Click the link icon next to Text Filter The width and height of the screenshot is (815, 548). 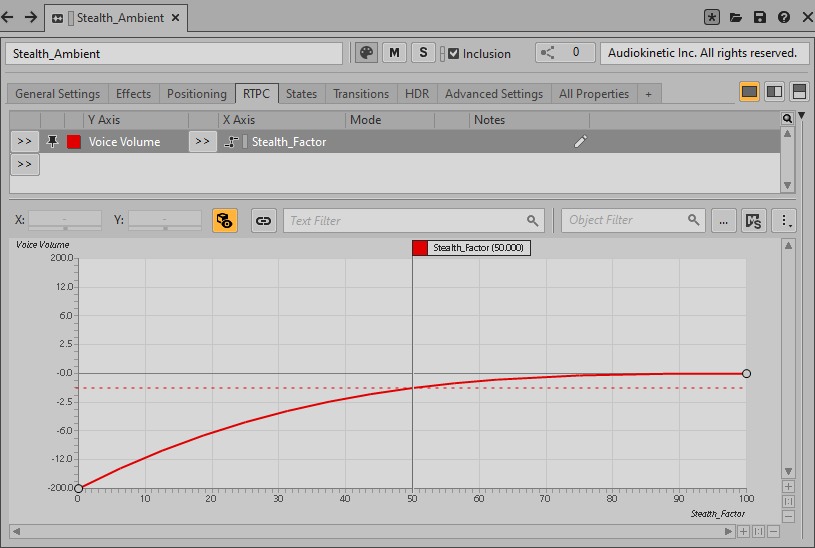[263, 221]
